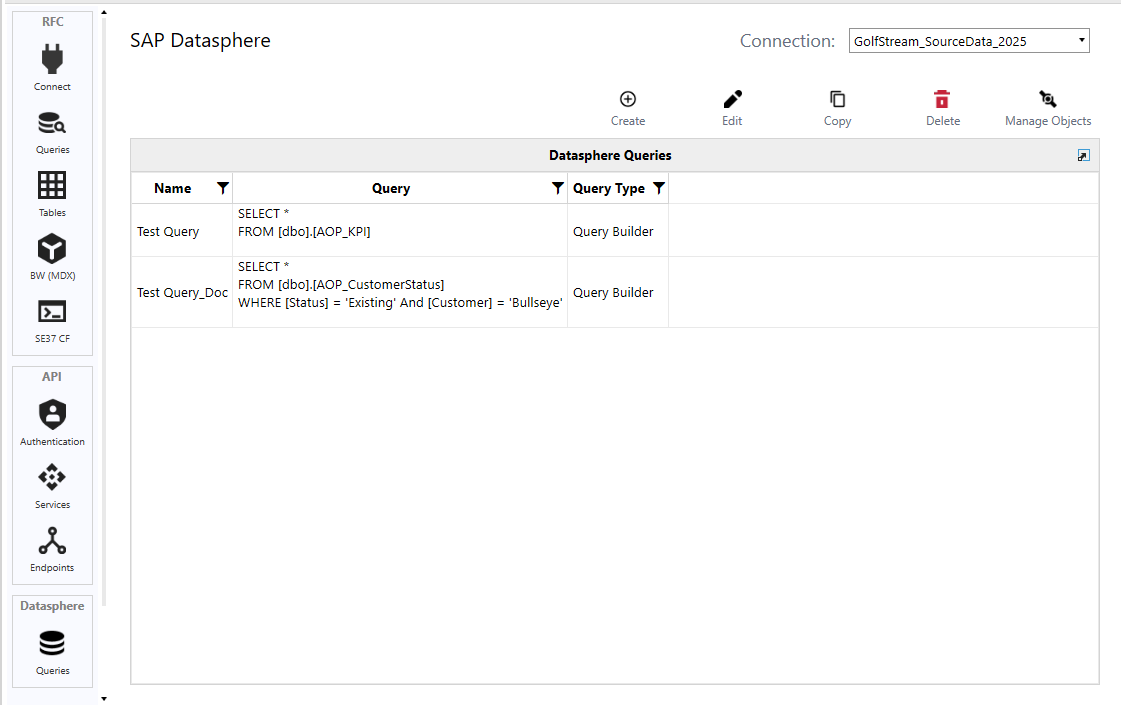Edit the selected query
Viewport: 1121px width, 705px height.
point(732,108)
